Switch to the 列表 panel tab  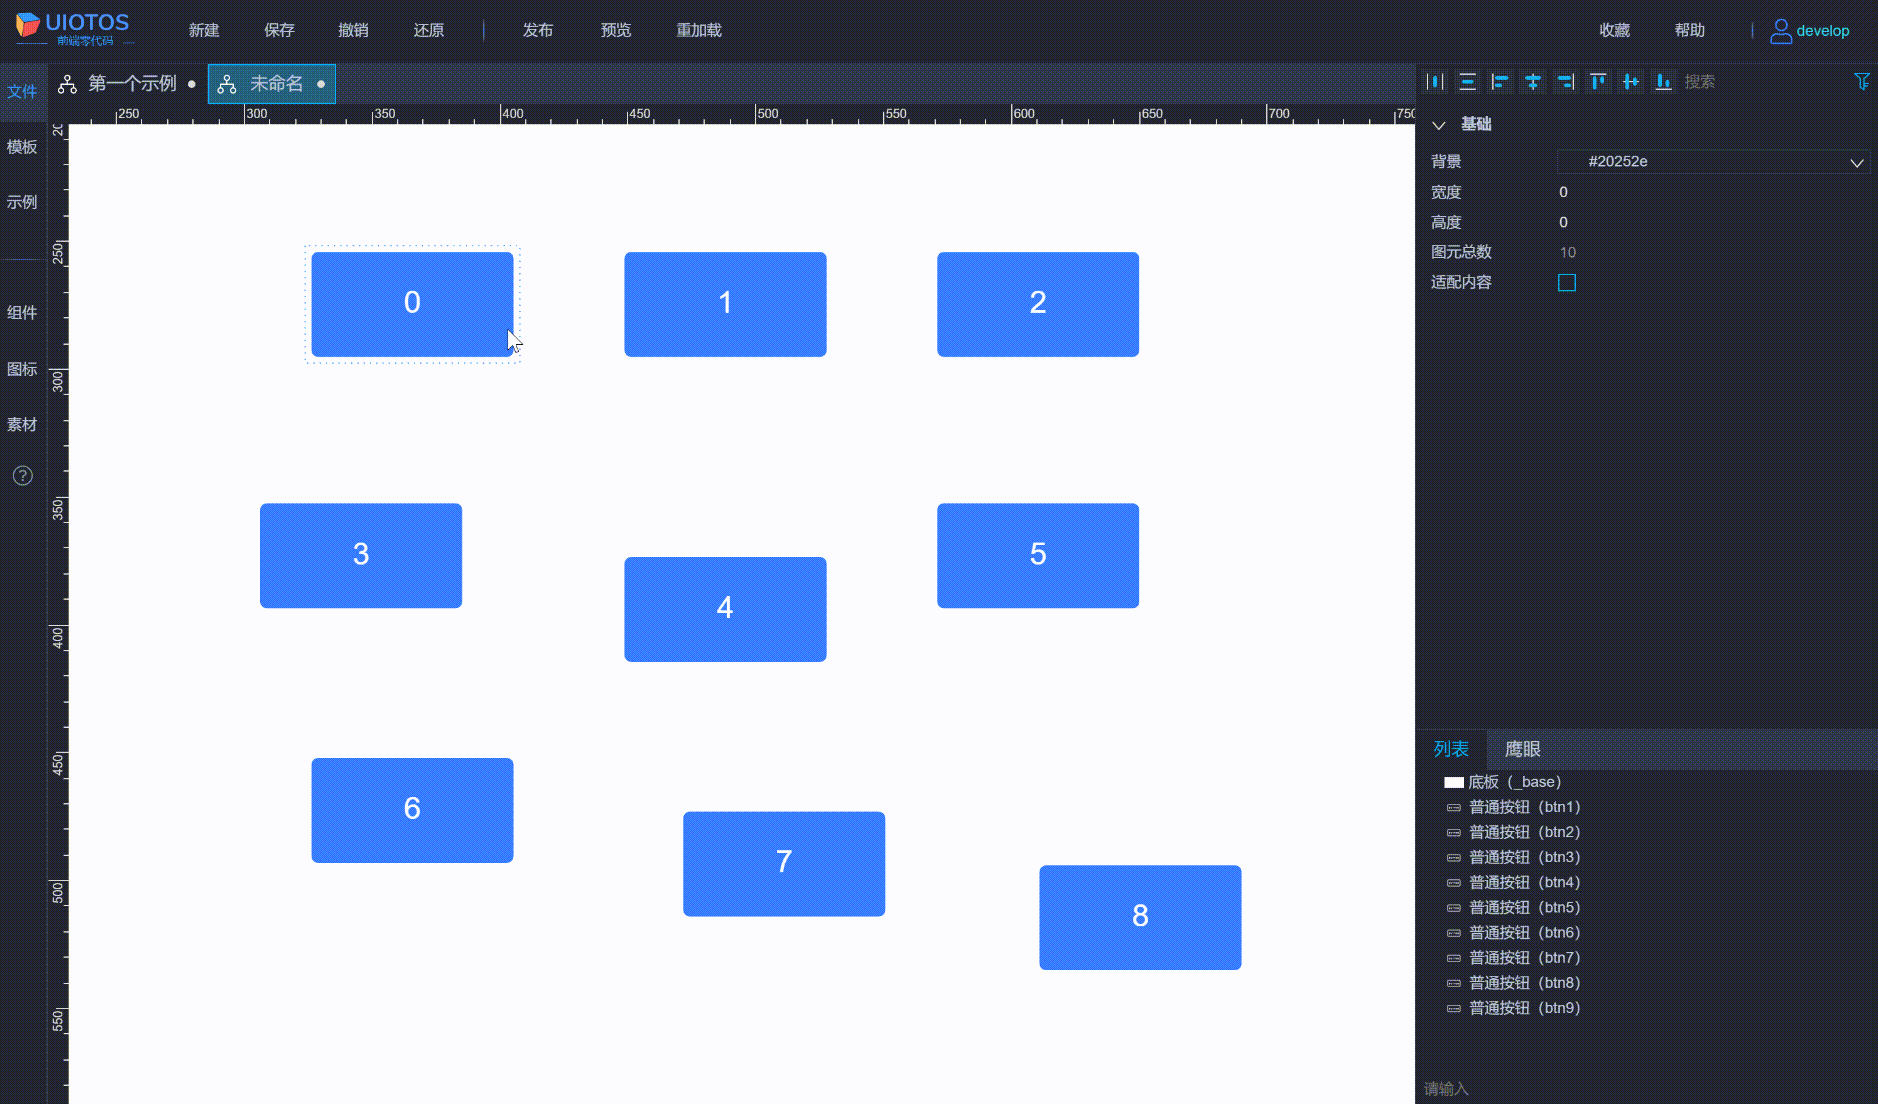(1451, 749)
